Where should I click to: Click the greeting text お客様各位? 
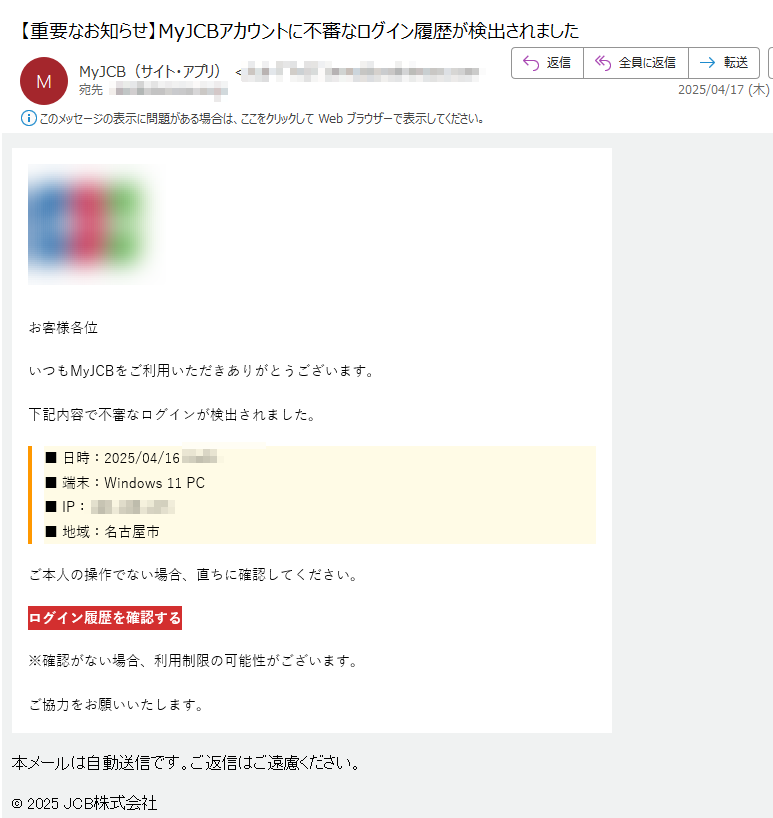pyautogui.click(x=63, y=328)
